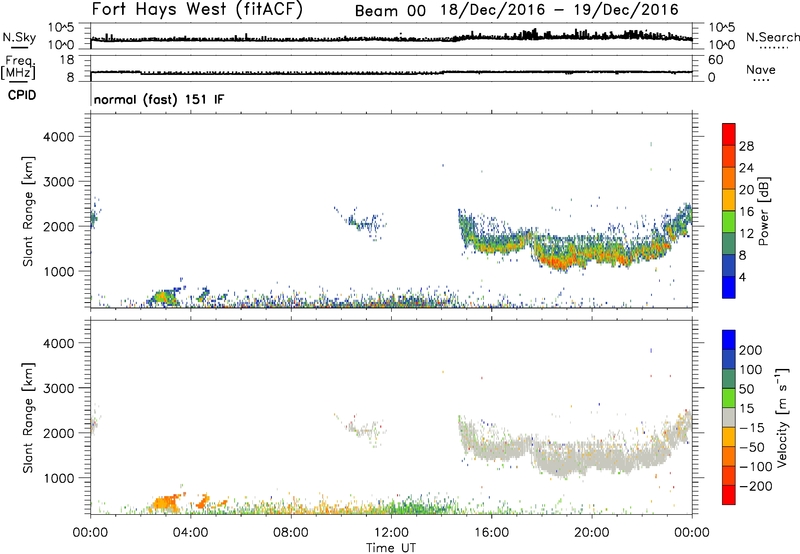Screen dimensions: 800x554
Task: Click "Slant Range [km]" on the velocity panel
Action: pos(28,418)
